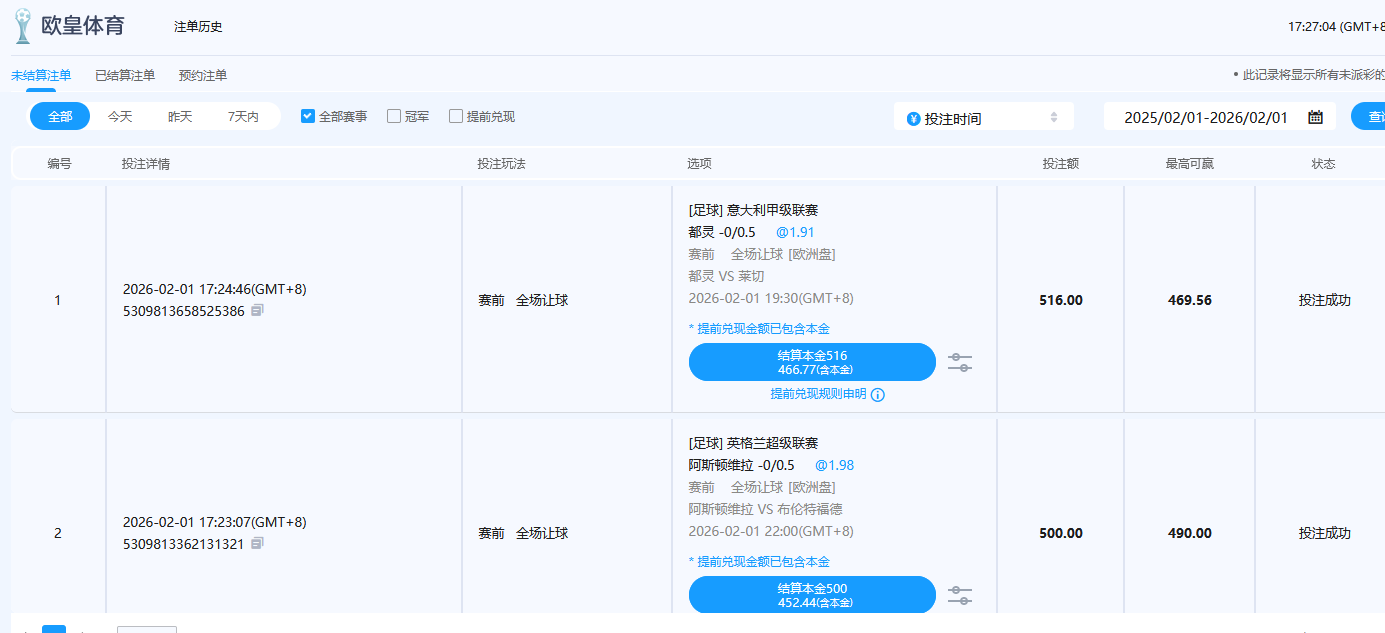Open cash-out settings for the 都灵 bet
Image resolution: width=1385 pixels, height=633 pixels.
coord(960,362)
